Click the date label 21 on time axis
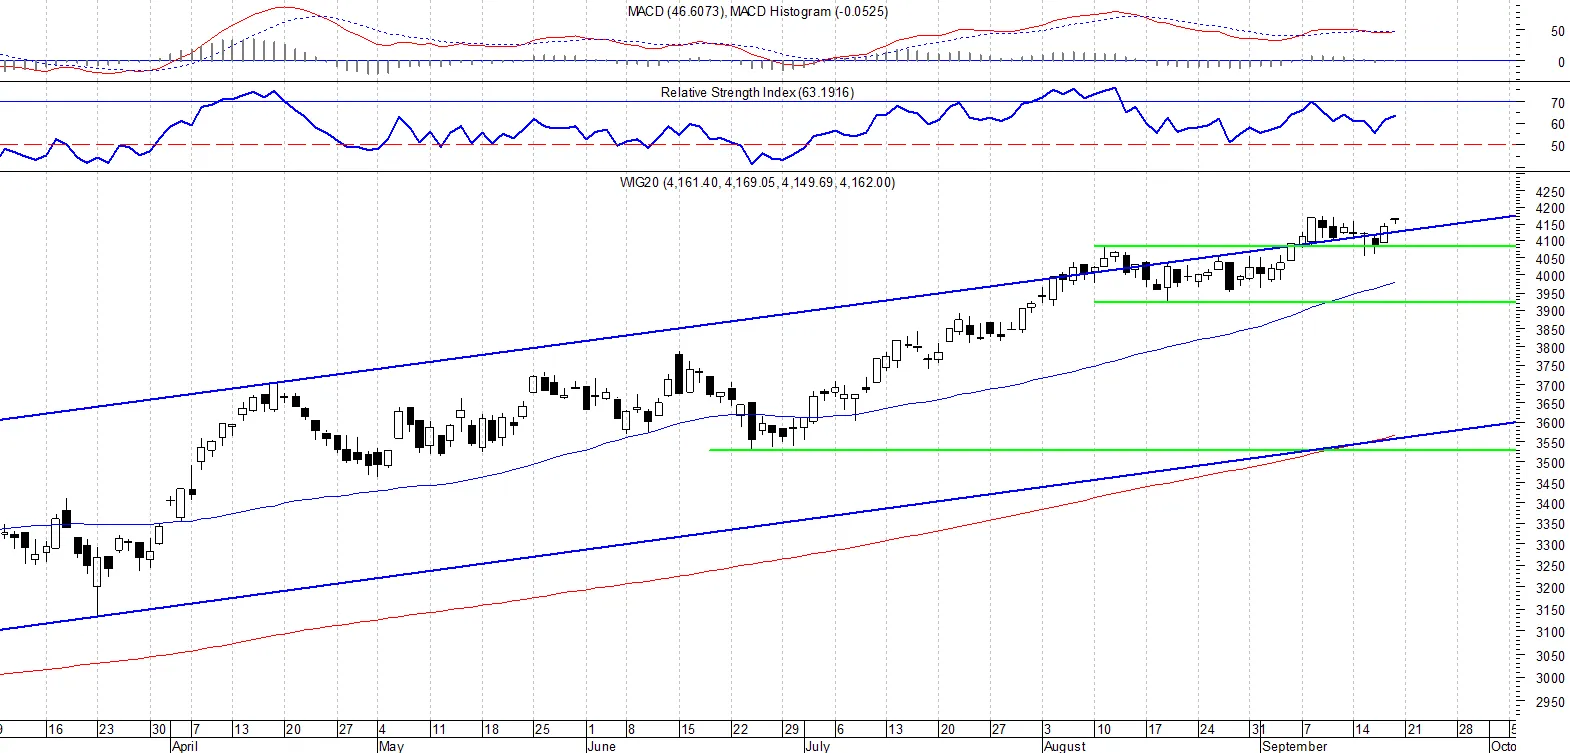Viewport: 1570px width, 753px height. 1414,730
